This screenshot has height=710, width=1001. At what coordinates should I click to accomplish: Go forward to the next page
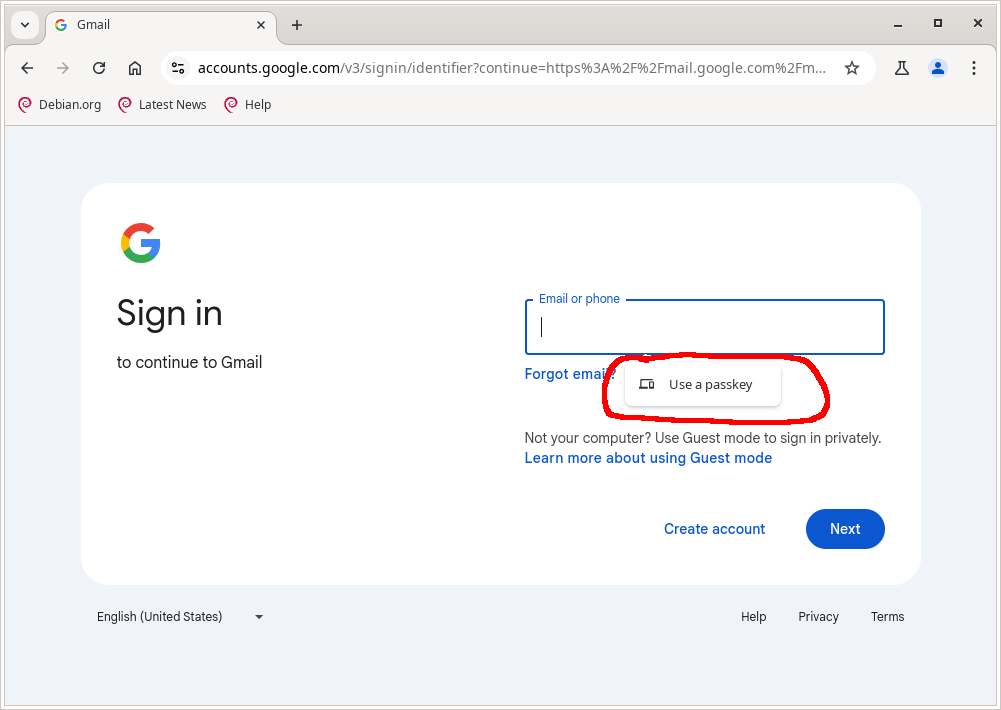click(x=63, y=68)
